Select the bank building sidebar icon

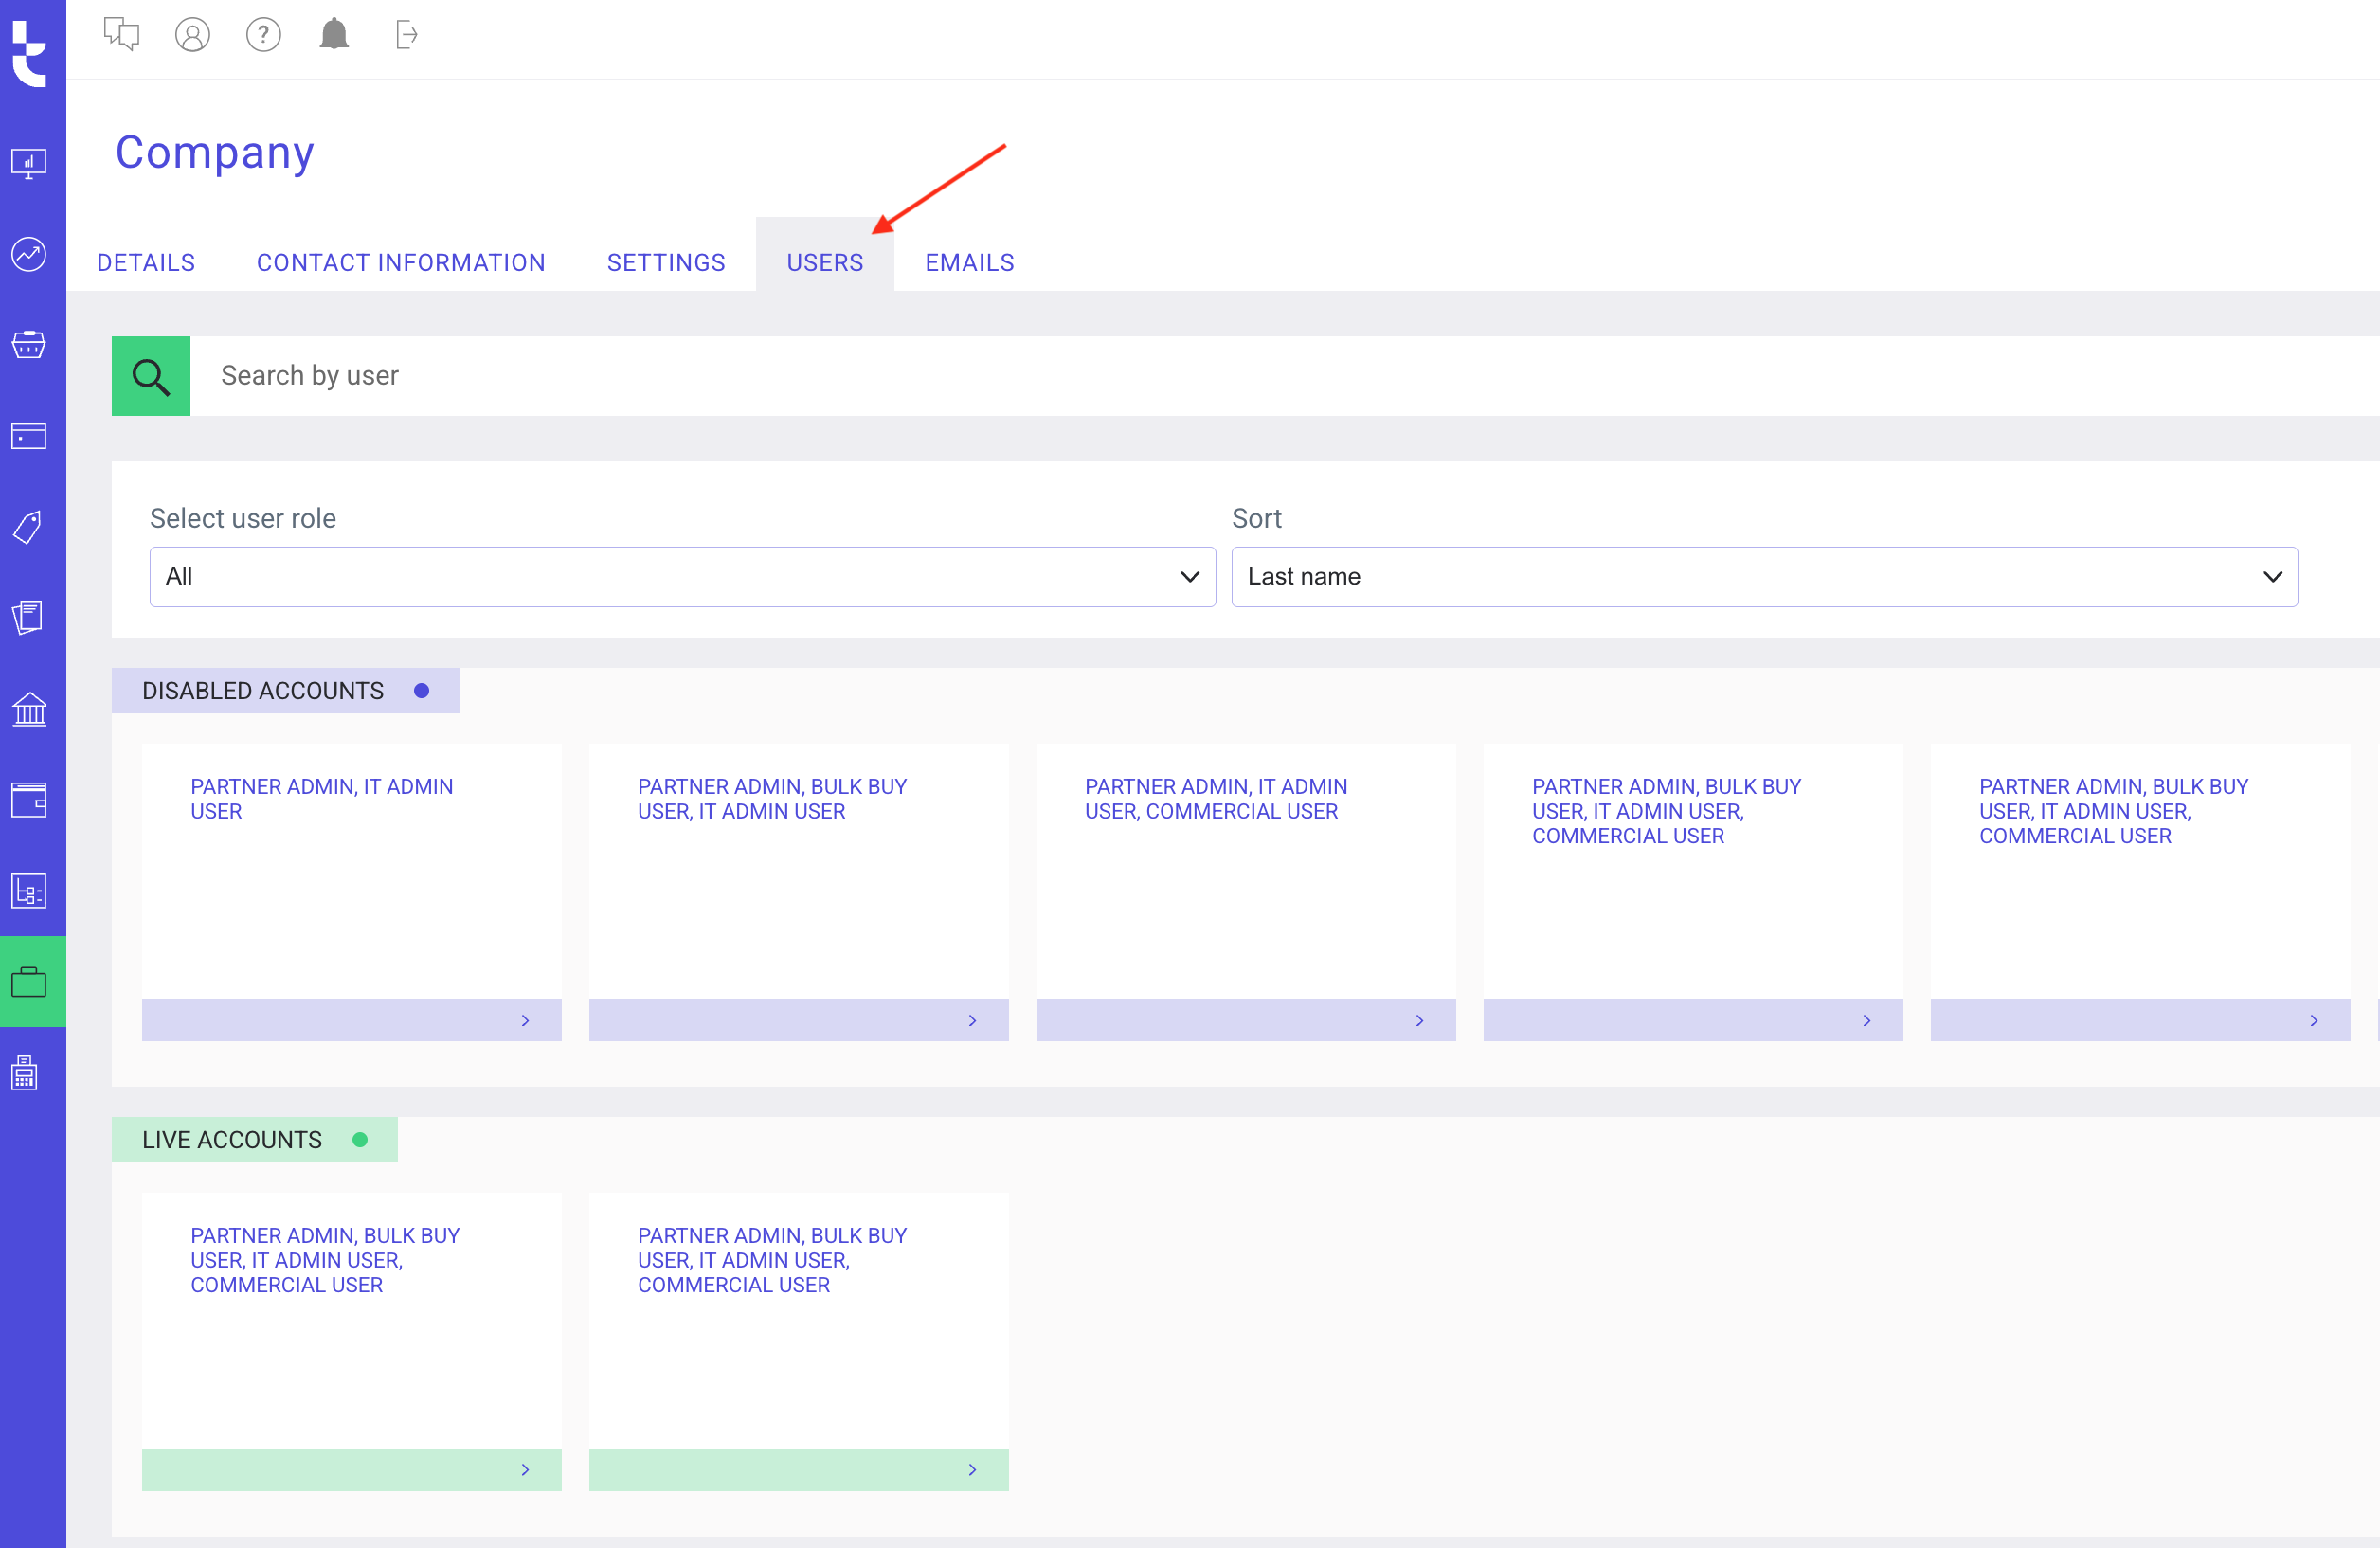tap(29, 709)
